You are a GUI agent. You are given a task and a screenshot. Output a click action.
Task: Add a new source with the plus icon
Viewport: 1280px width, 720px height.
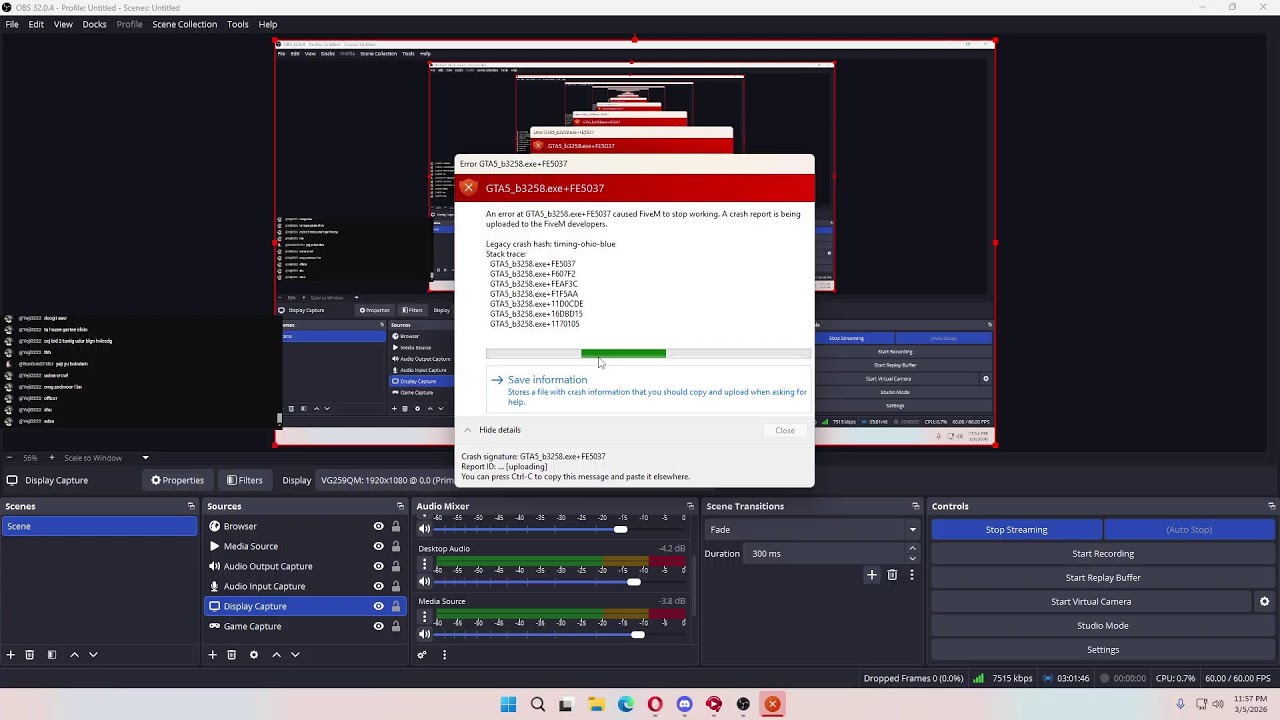point(212,655)
